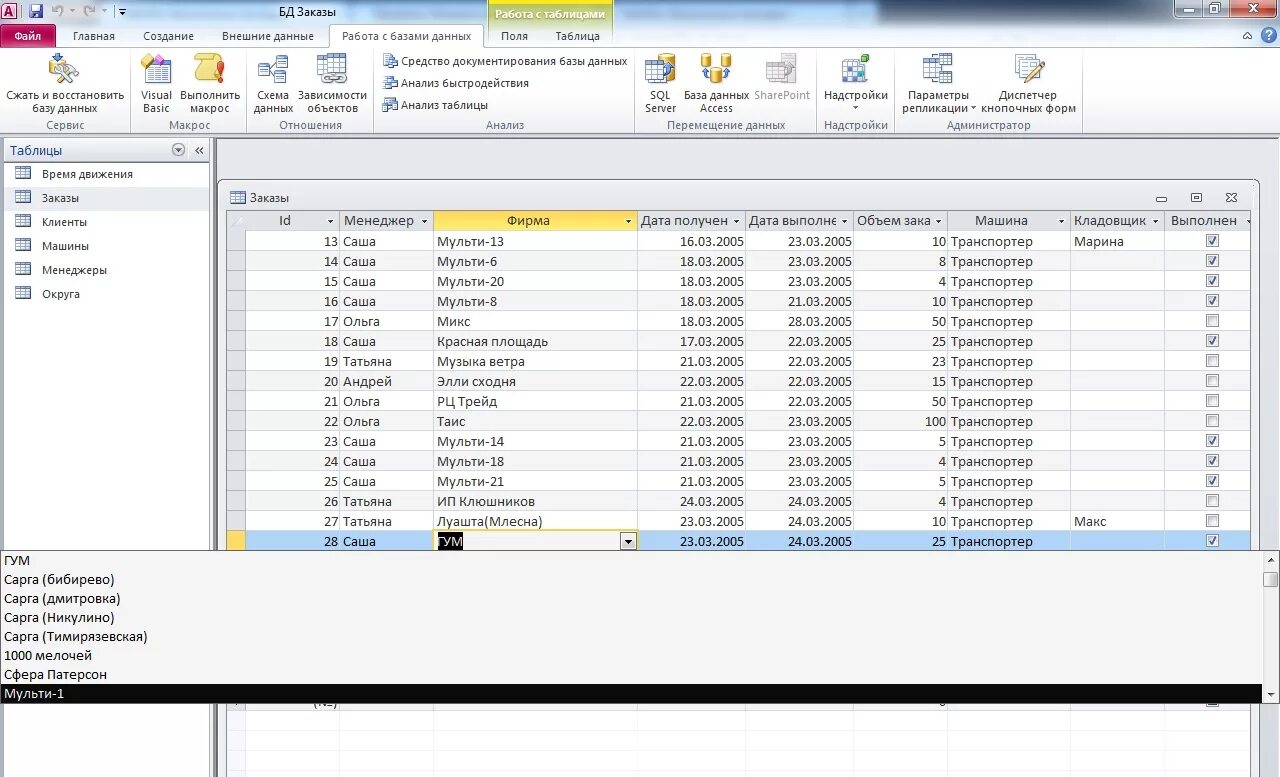The height and width of the screenshot is (777, 1280).
Task: Open the Visual Basic editor
Action: tap(156, 84)
